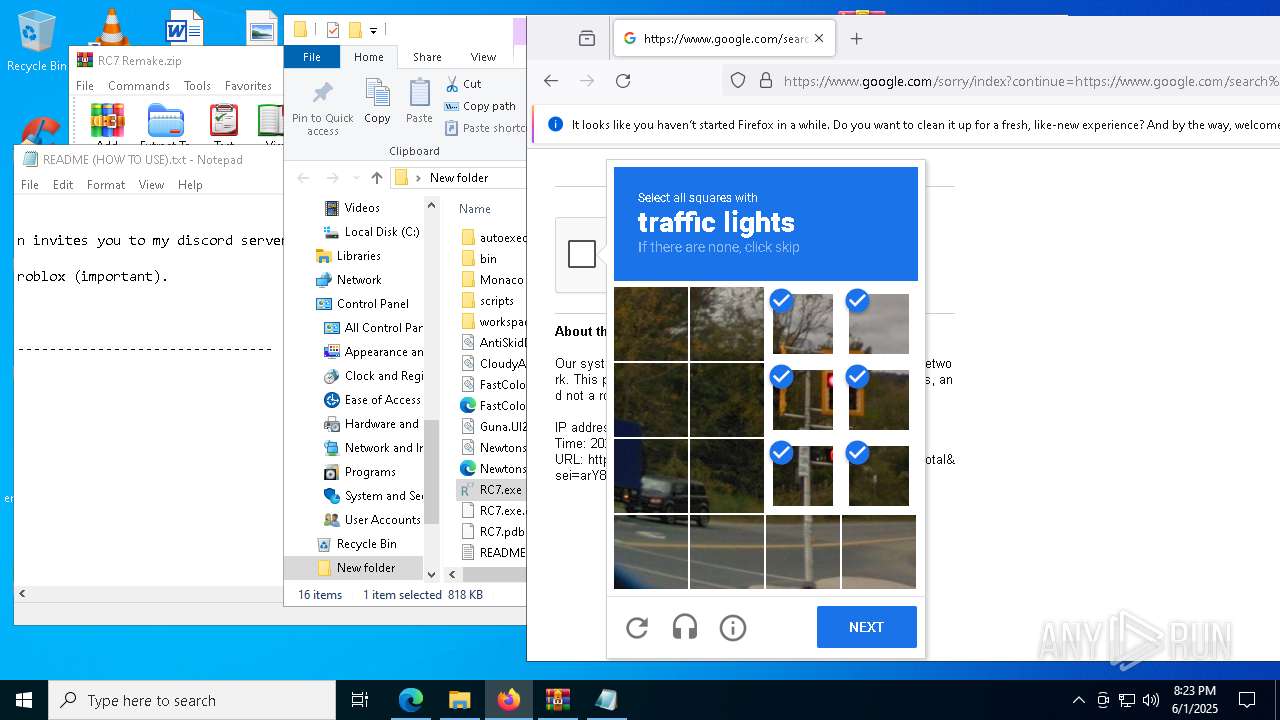Click Paste in Explorer ribbon
The height and width of the screenshot is (720, 1280).
coord(419,103)
